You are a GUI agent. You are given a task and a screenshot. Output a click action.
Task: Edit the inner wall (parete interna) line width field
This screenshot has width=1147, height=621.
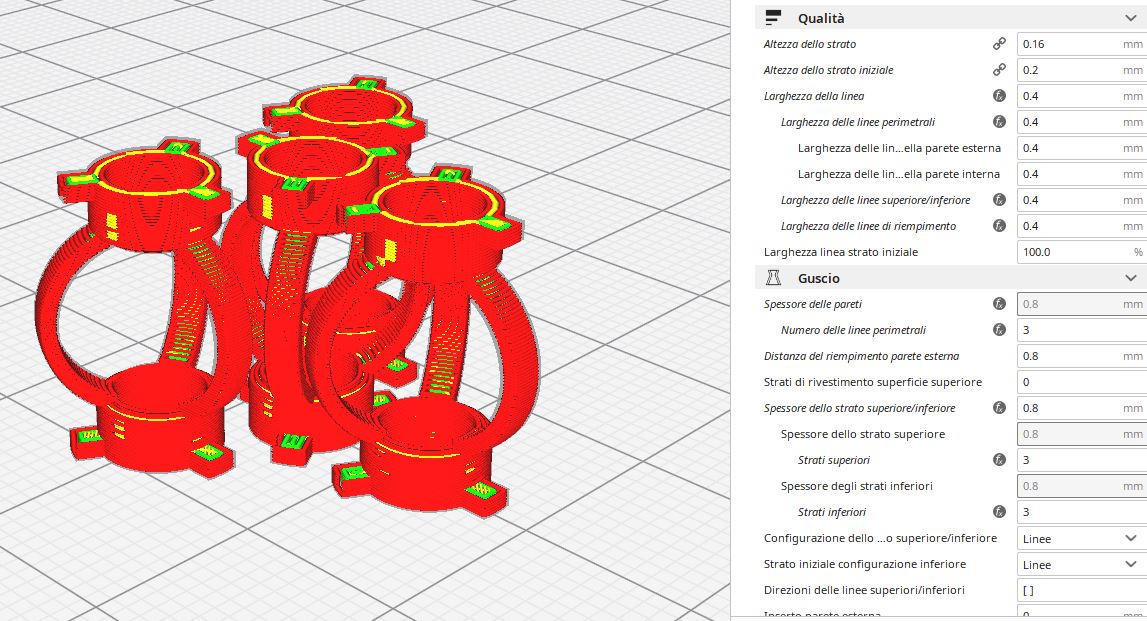tap(1082, 174)
